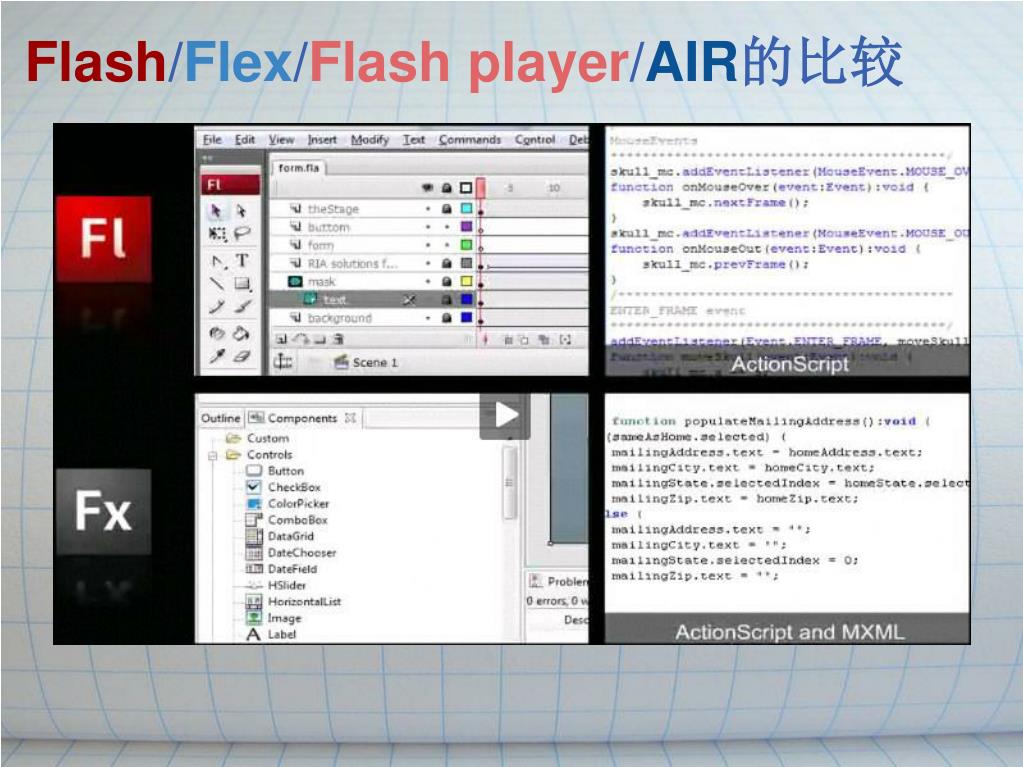The image size is (1023, 767).
Task: Open the View menu
Action: [x=281, y=140]
